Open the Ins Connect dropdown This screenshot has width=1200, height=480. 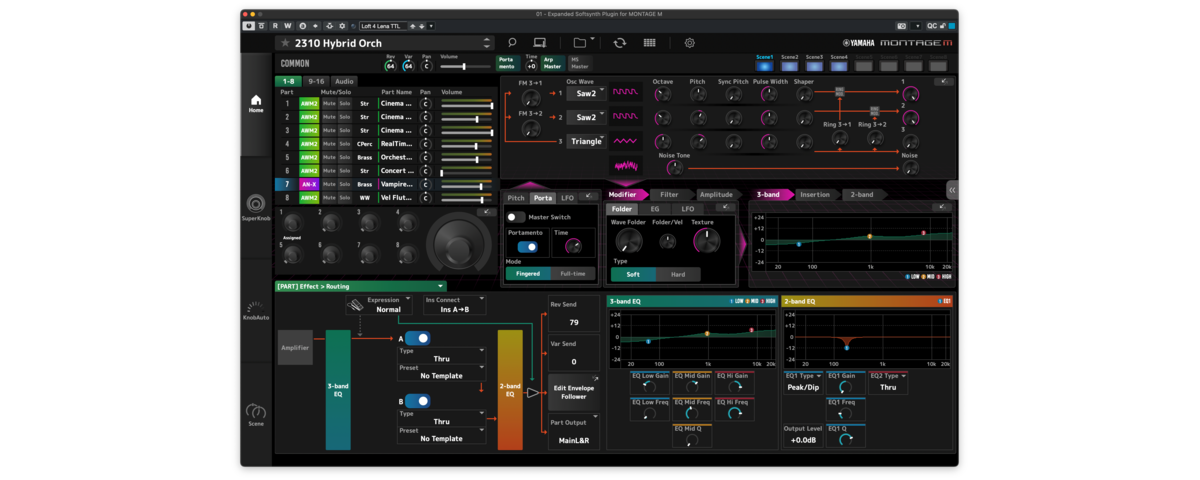454,305
